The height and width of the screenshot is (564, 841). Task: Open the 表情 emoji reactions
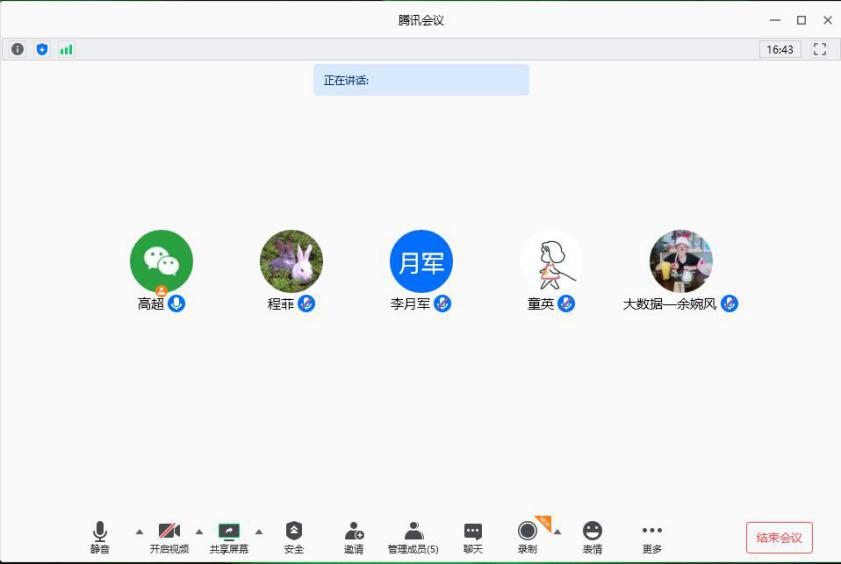click(592, 536)
